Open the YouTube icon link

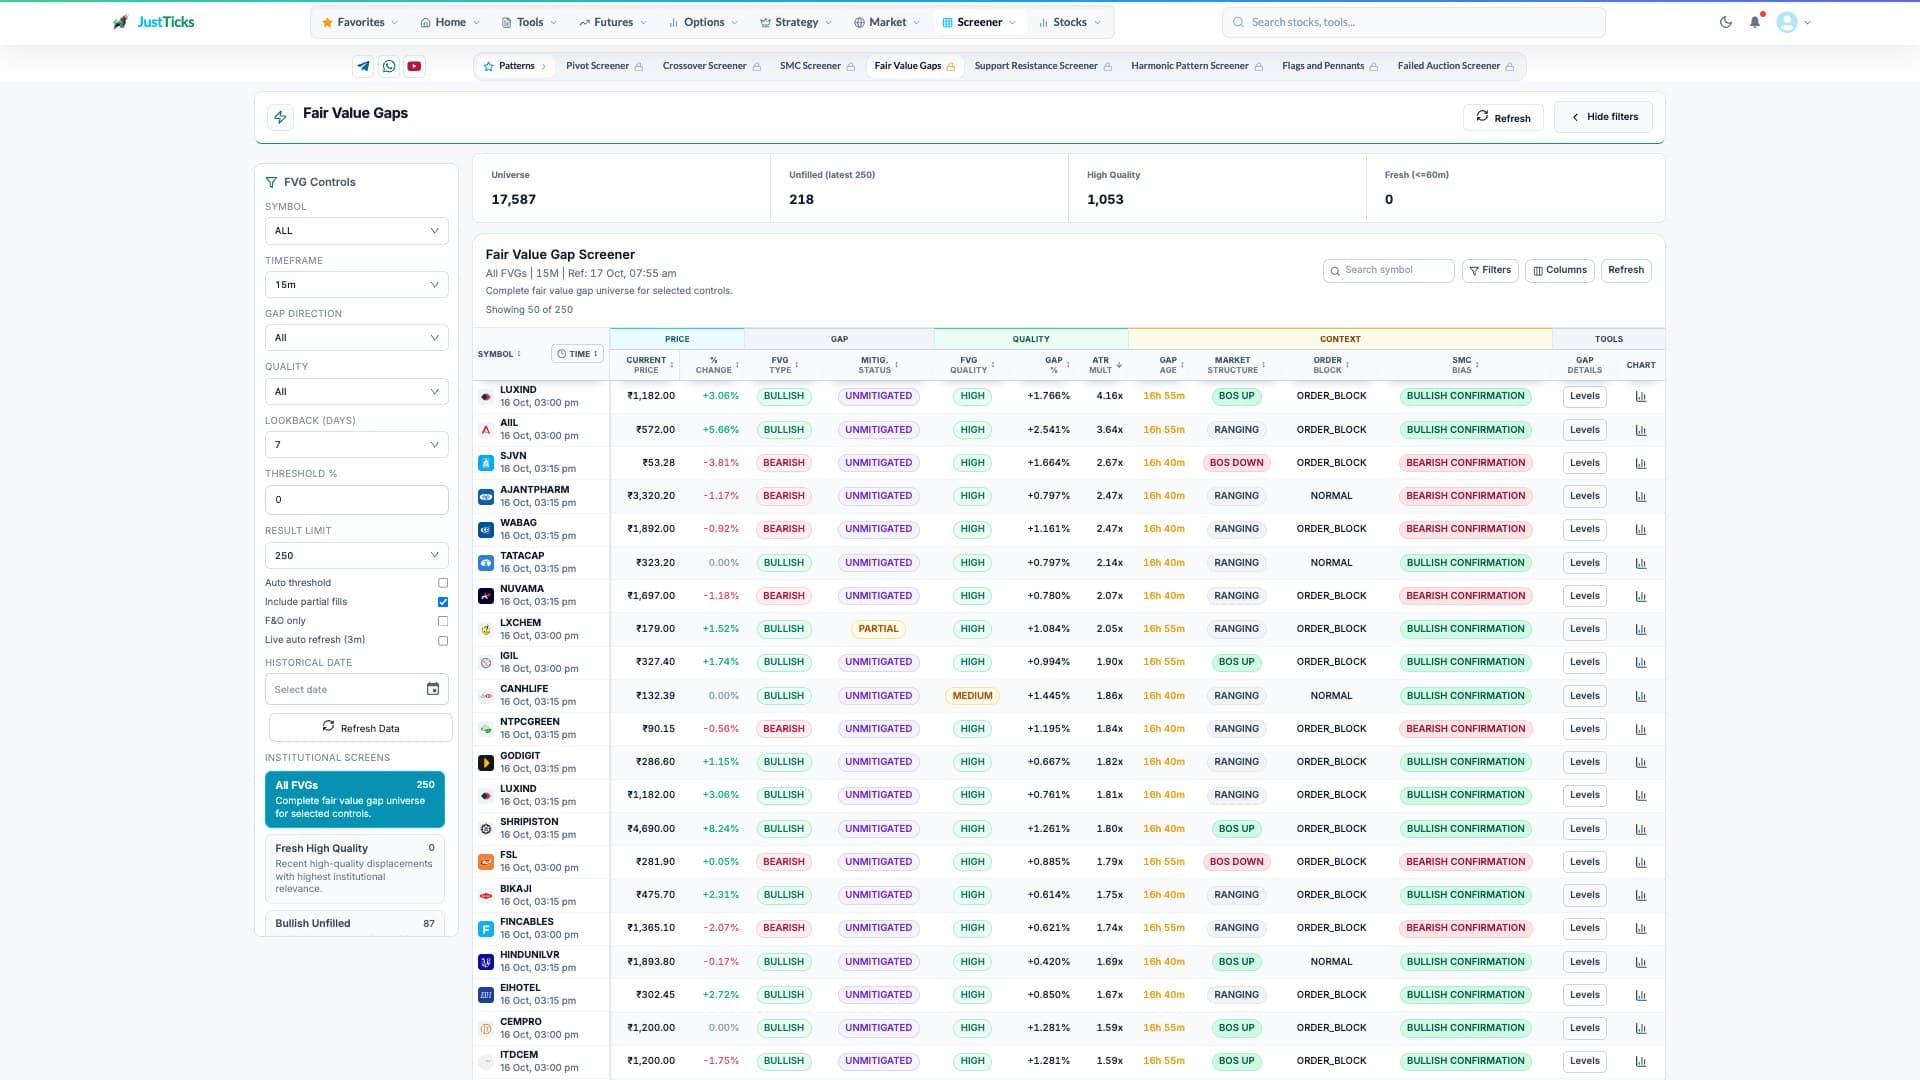pyautogui.click(x=414, y=66)
